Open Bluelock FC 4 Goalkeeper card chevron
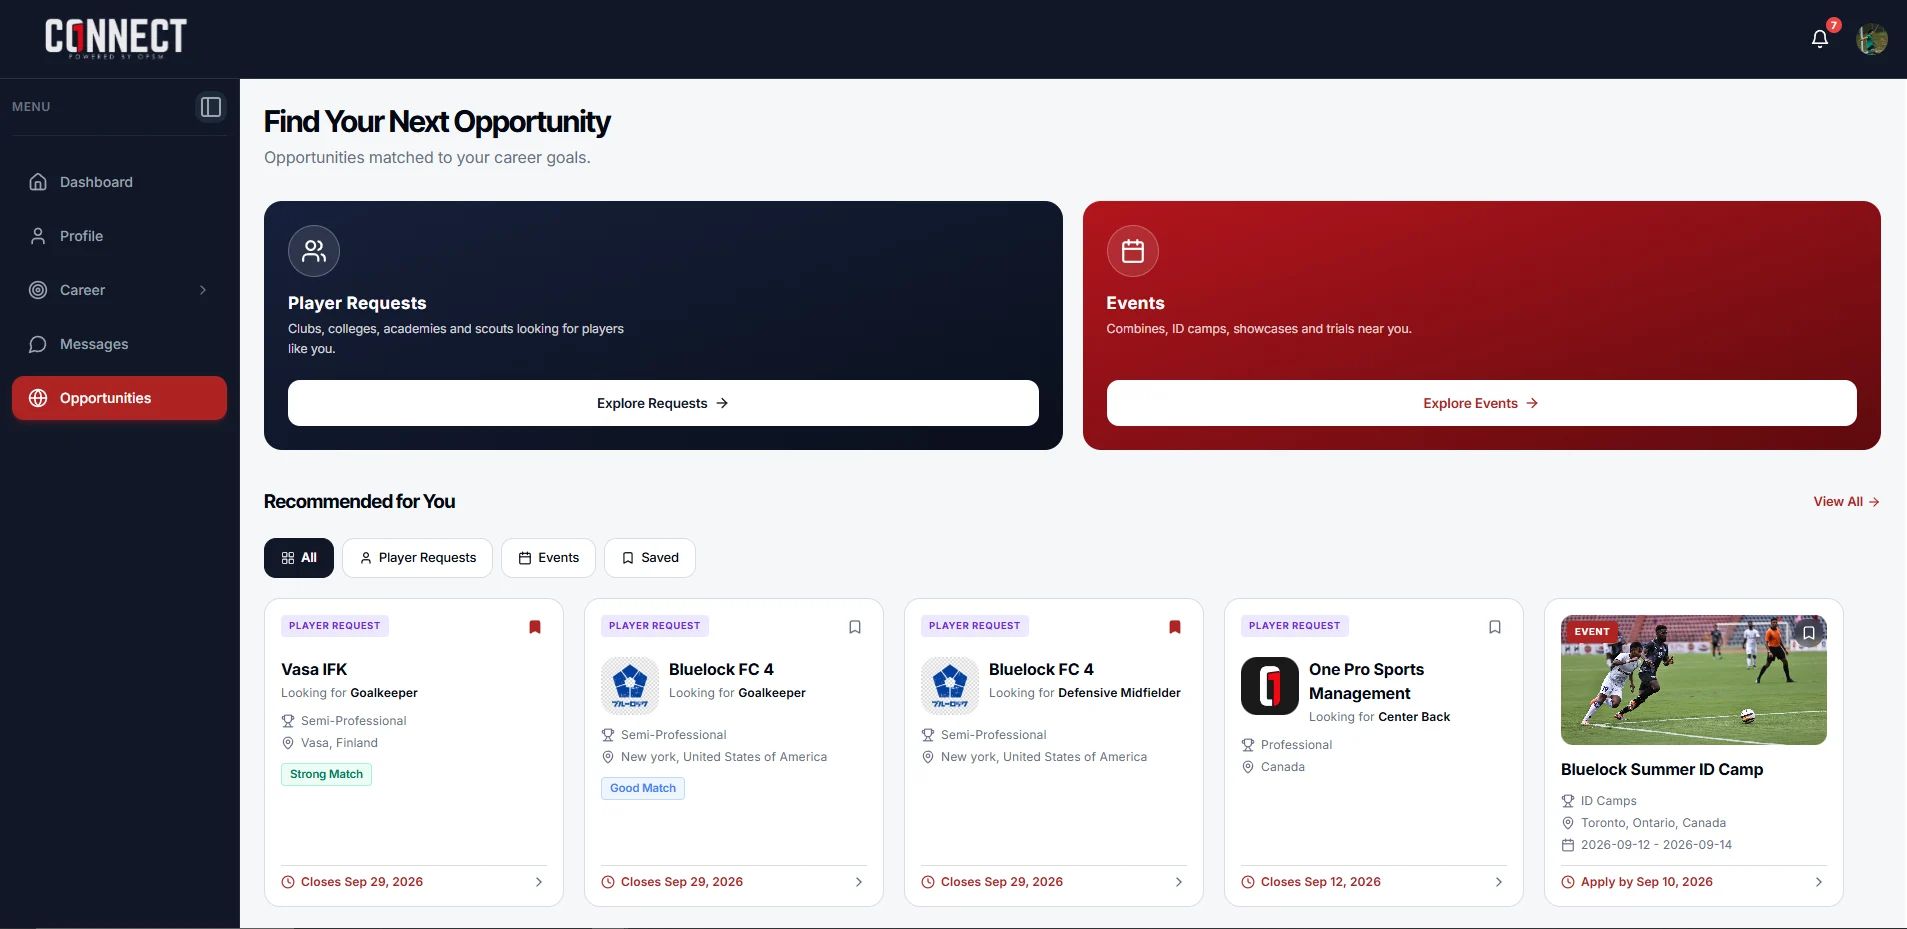Image resolution: width=1907 pixels, height=929 pixels. (859, 882)
